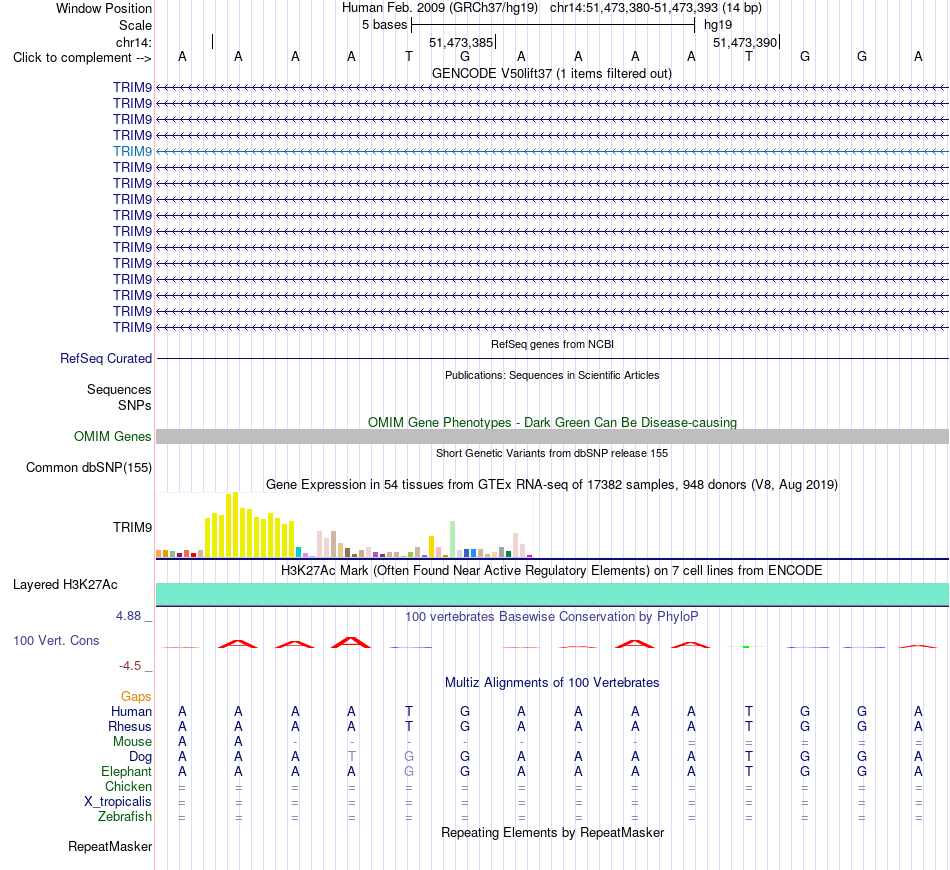The width and height of the screenshot is (950, 870).
Task: Click the TRIM9 label beside GTEx chart
Action: (132, 528)
